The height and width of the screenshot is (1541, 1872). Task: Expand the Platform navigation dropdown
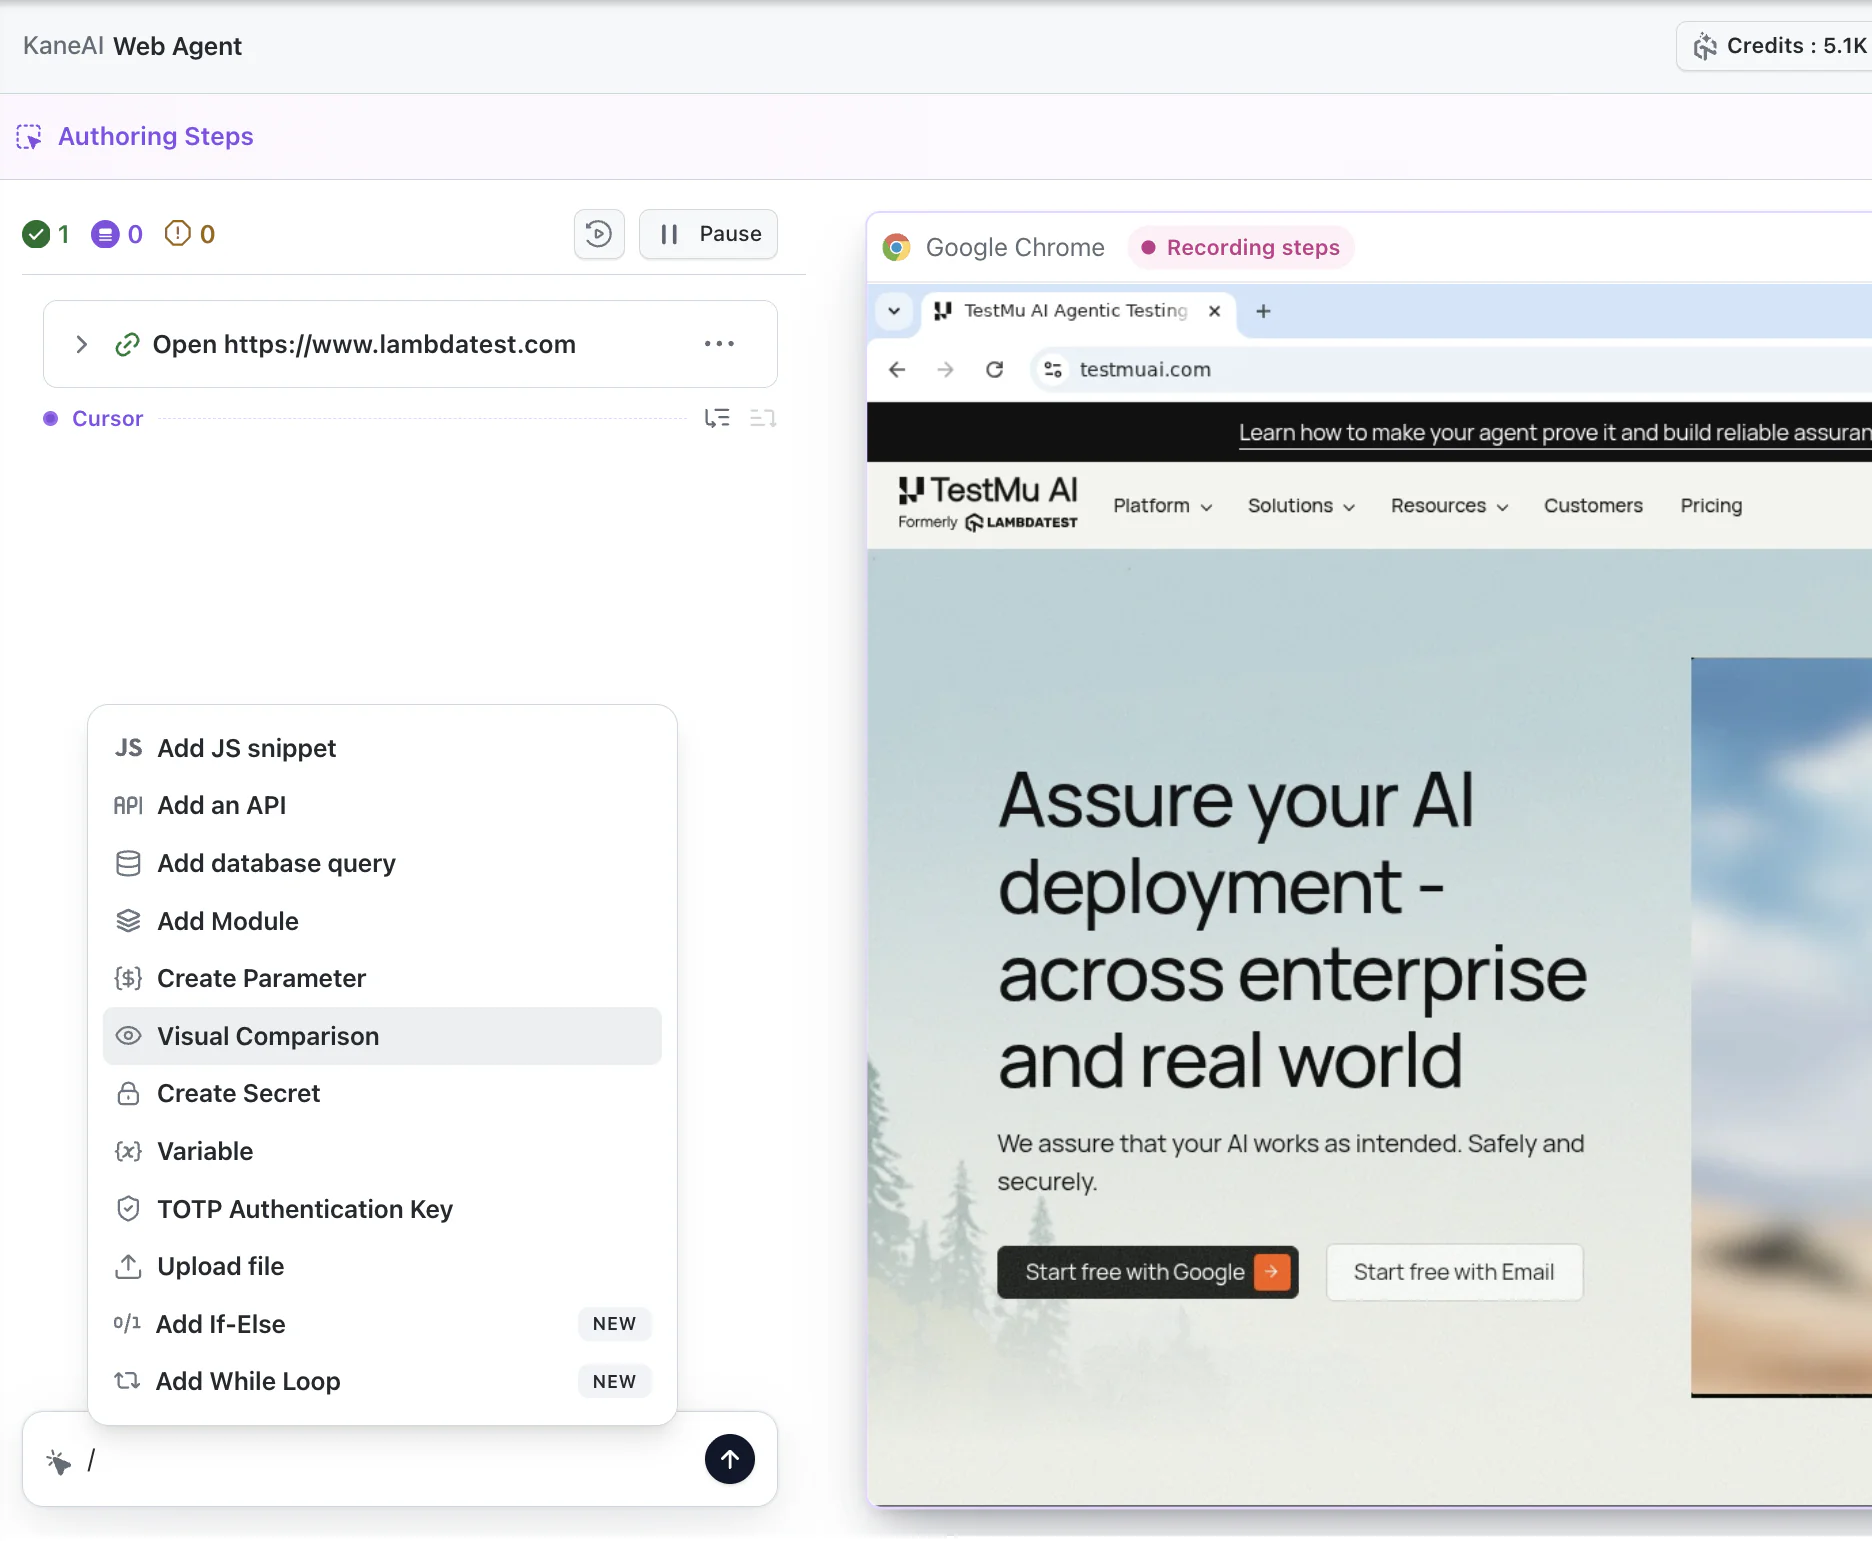point(1163,506)
